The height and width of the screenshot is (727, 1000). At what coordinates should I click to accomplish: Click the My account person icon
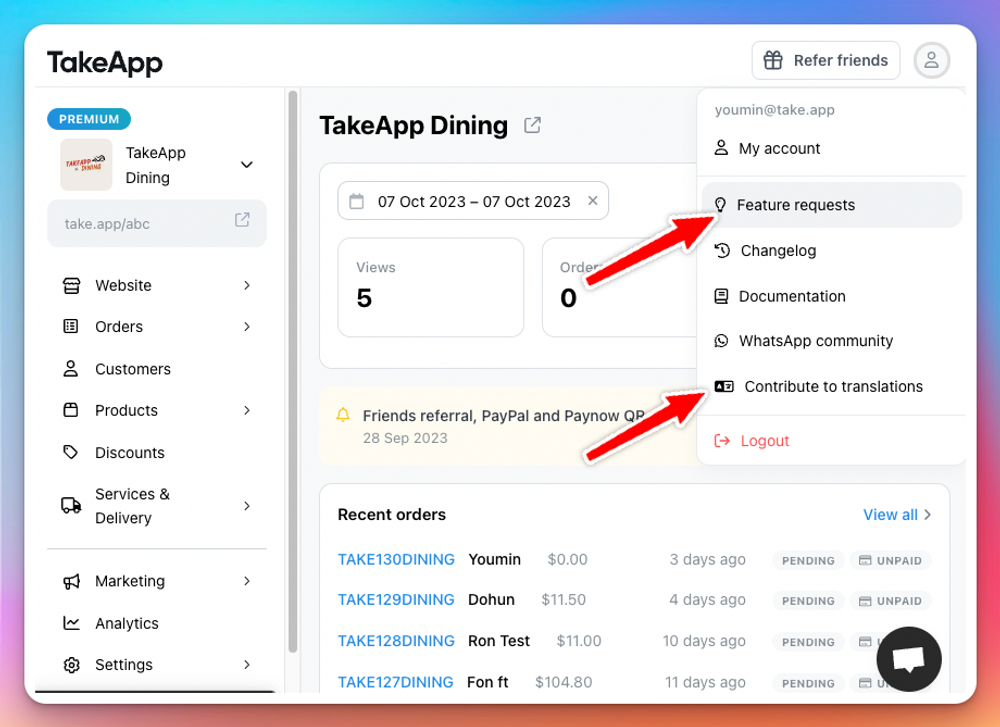click(x=721, y=148)
